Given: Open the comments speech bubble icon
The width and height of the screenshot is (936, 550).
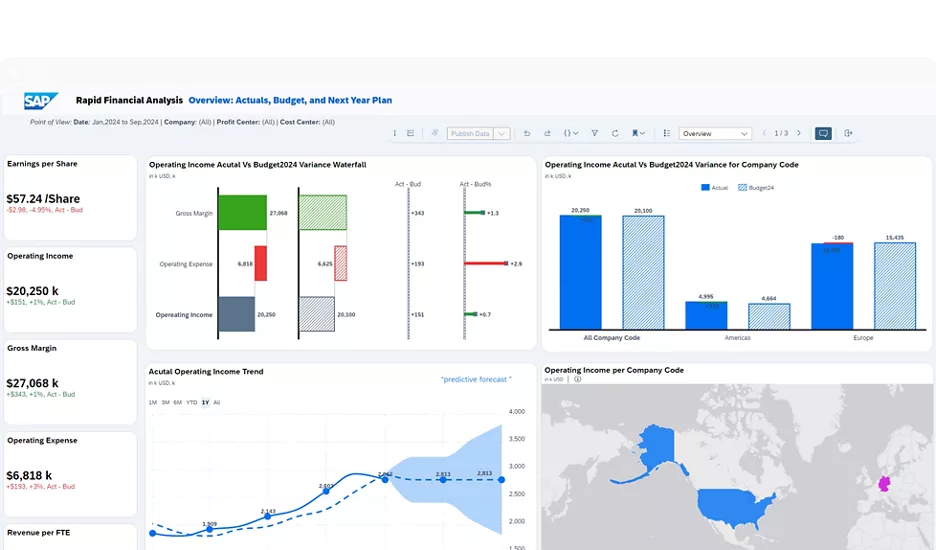Looking at the screenshot, I should coord(823,133).
